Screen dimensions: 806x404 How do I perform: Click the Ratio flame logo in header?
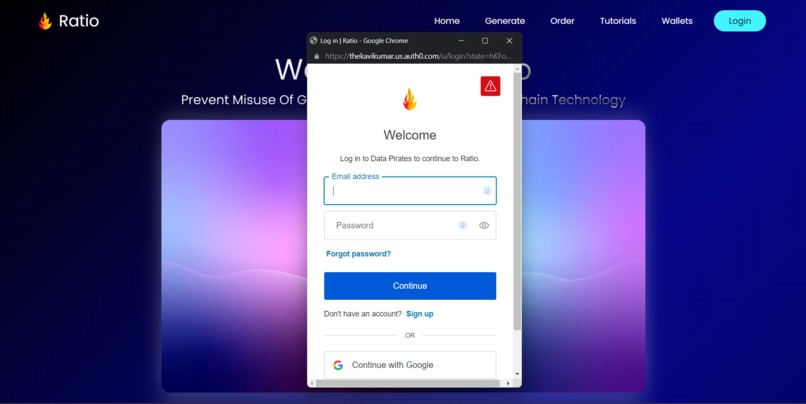[45, 21]
